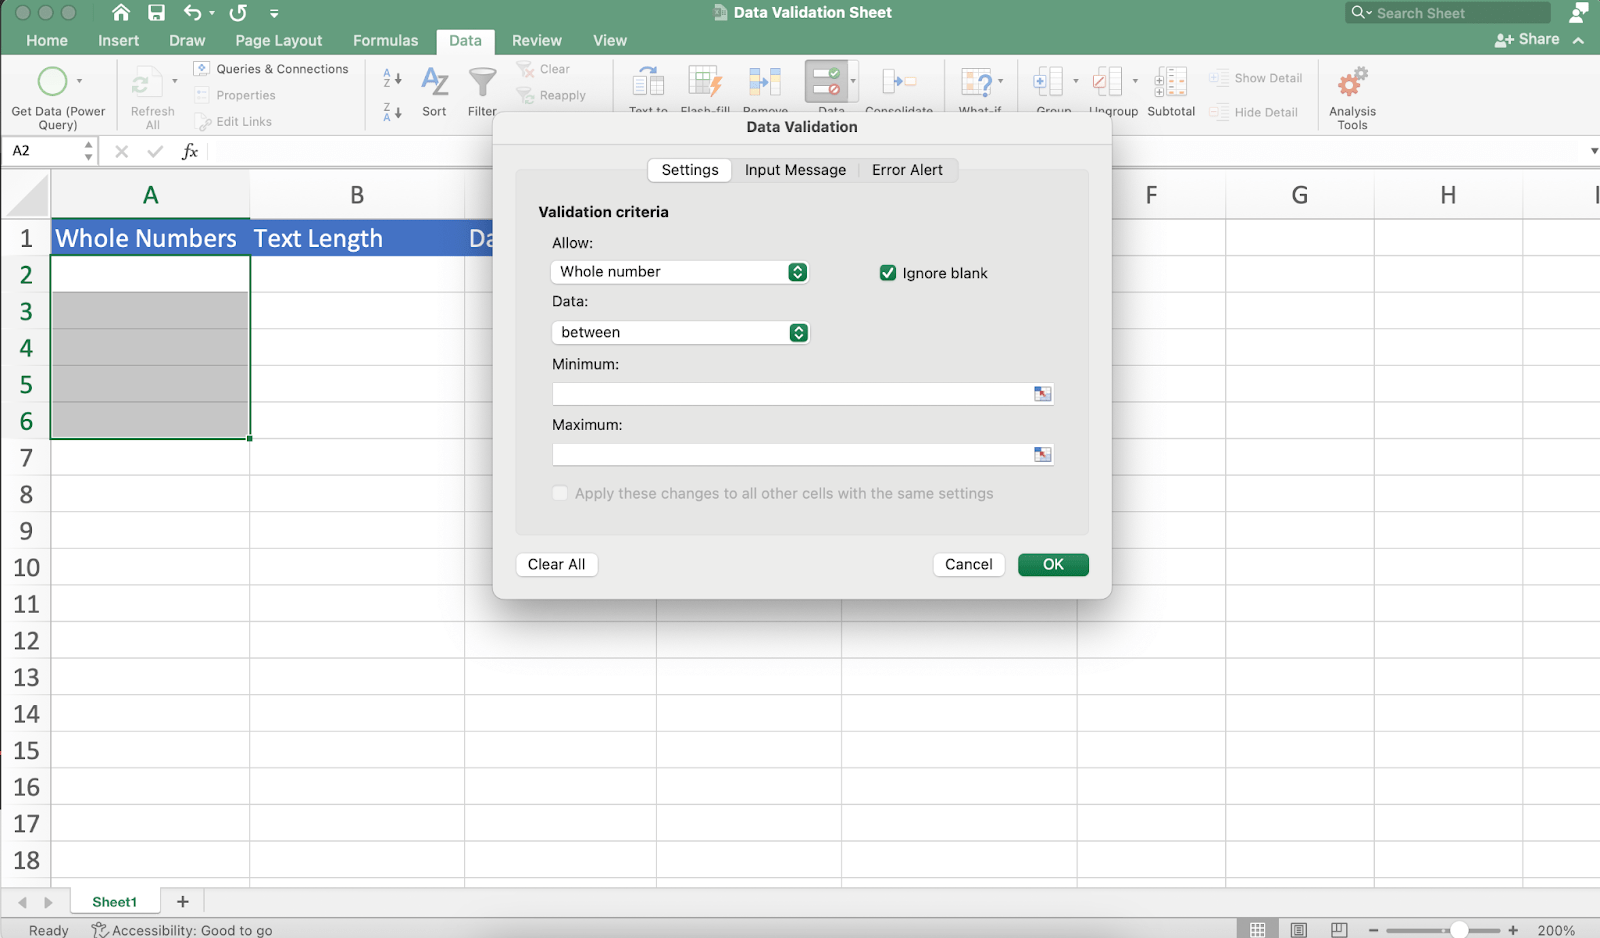Click the Sort A to Z icon
The height and width of the screenshot is (938, 1600).
click(392, 78)
